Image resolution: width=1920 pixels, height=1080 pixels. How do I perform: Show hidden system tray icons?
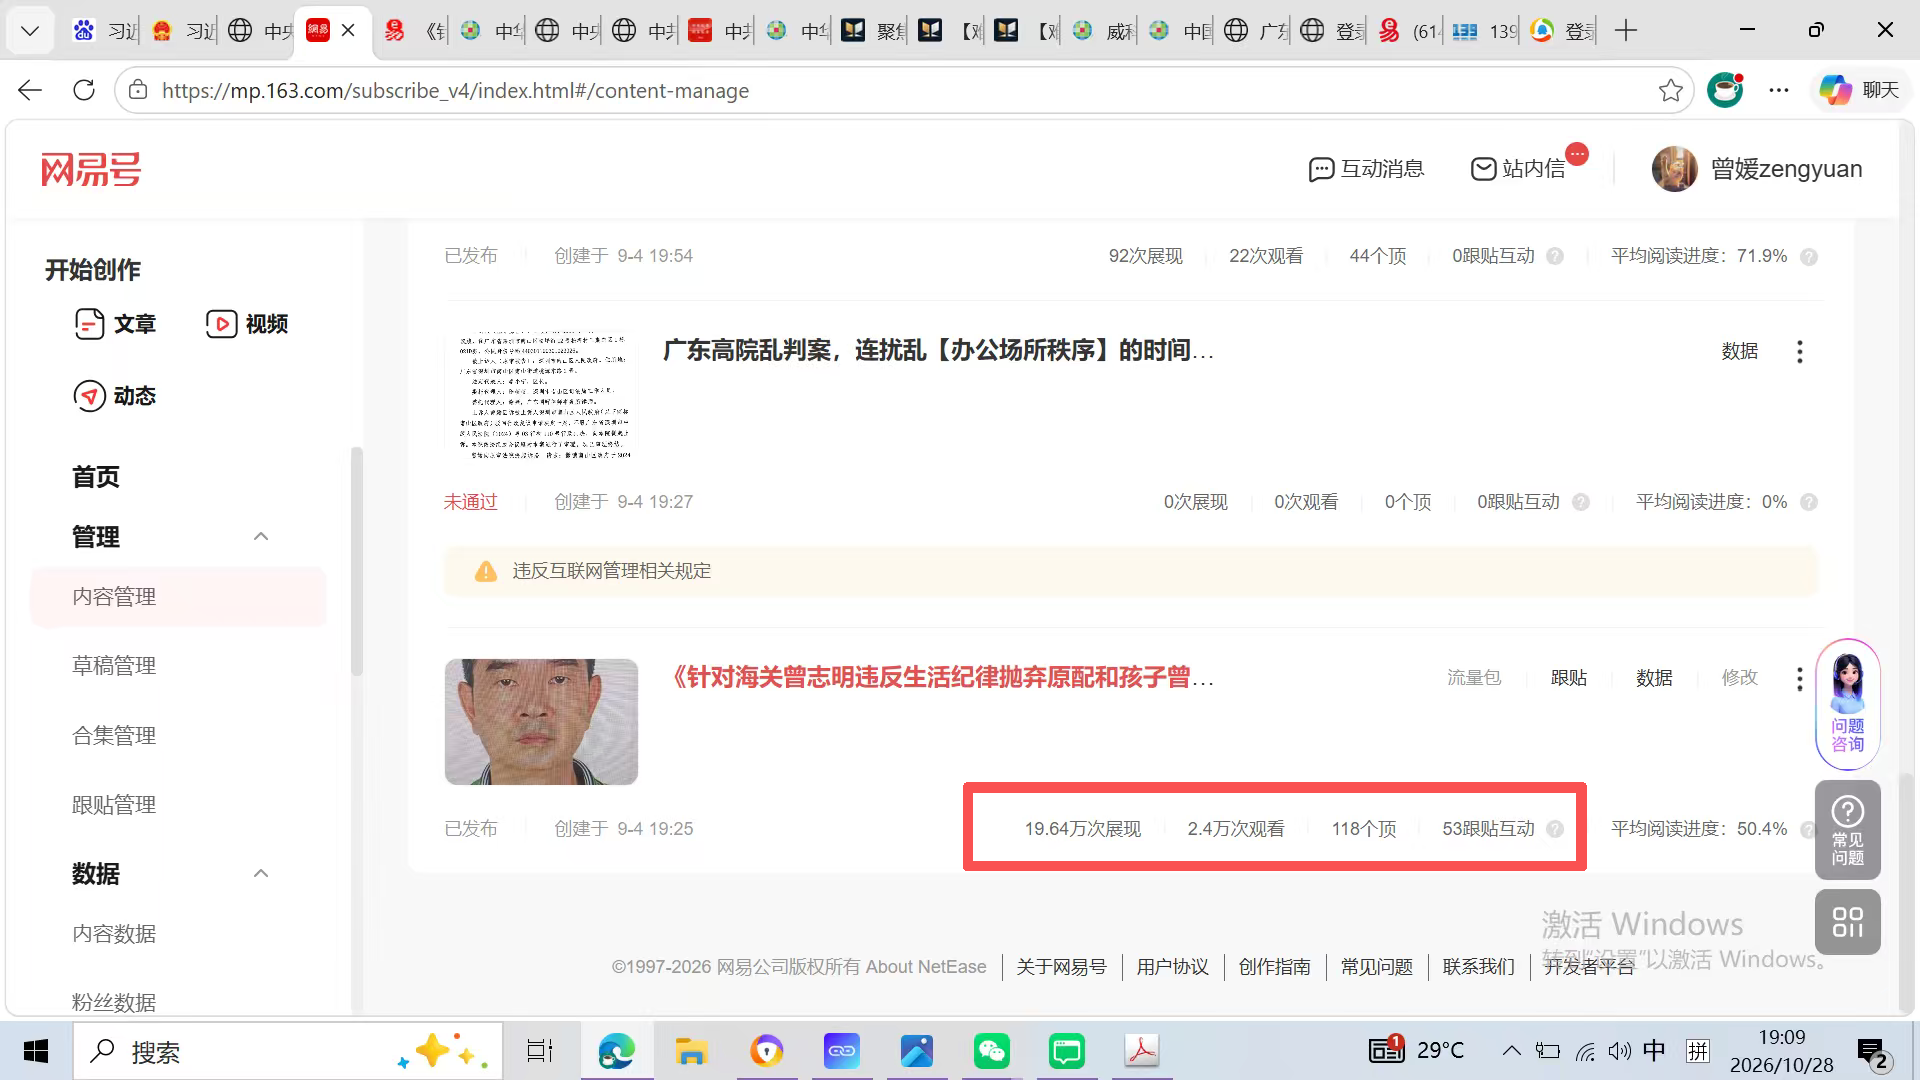point(1511,1051)
